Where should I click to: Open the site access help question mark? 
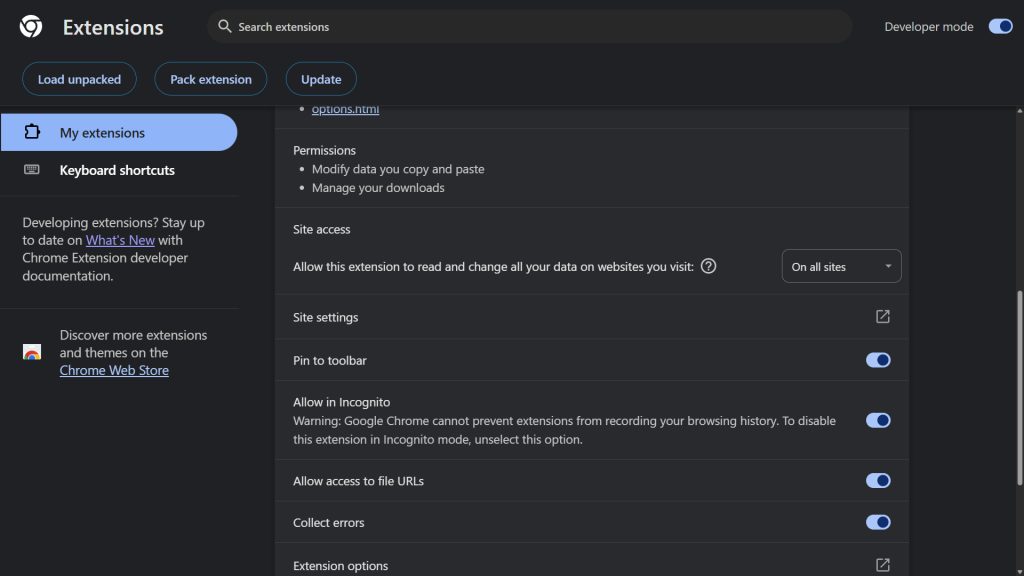point(709,266)
